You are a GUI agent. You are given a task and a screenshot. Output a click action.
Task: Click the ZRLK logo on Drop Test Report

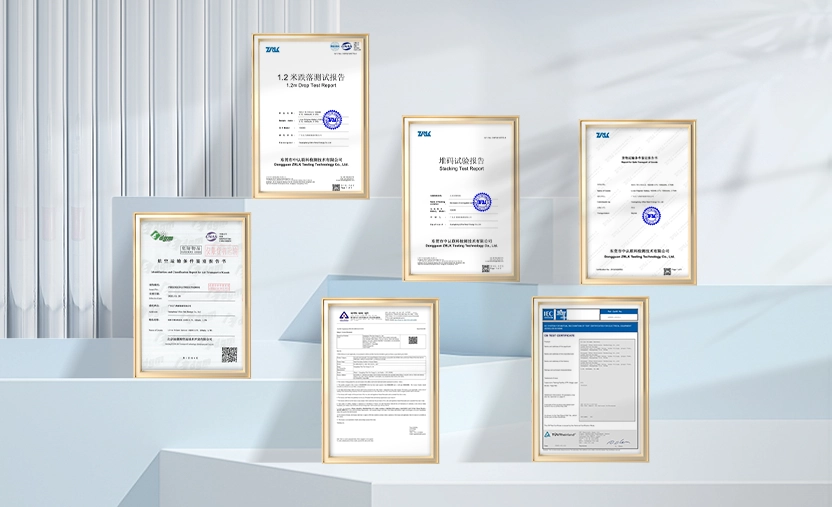[273, 49]
